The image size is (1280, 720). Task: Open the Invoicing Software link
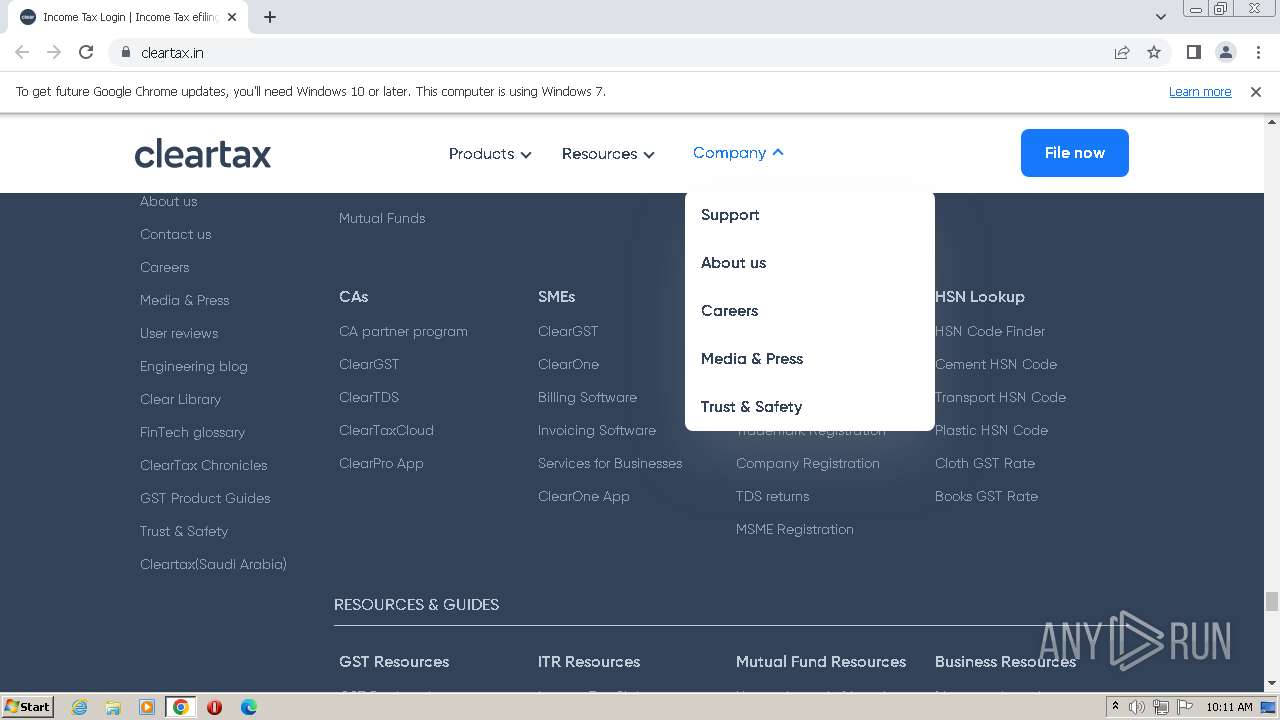tap(596, 430)
